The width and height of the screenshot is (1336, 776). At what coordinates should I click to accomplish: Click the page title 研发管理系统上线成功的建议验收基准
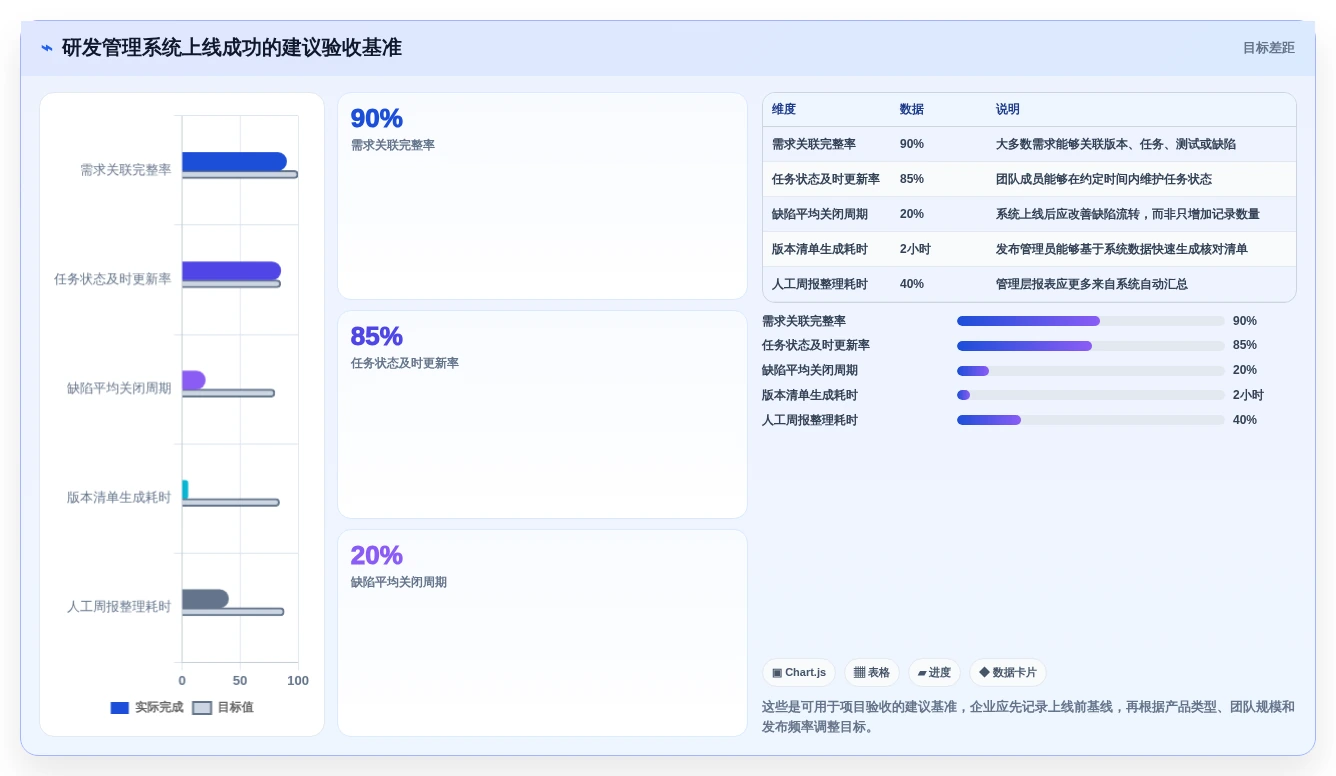(232, 48)
